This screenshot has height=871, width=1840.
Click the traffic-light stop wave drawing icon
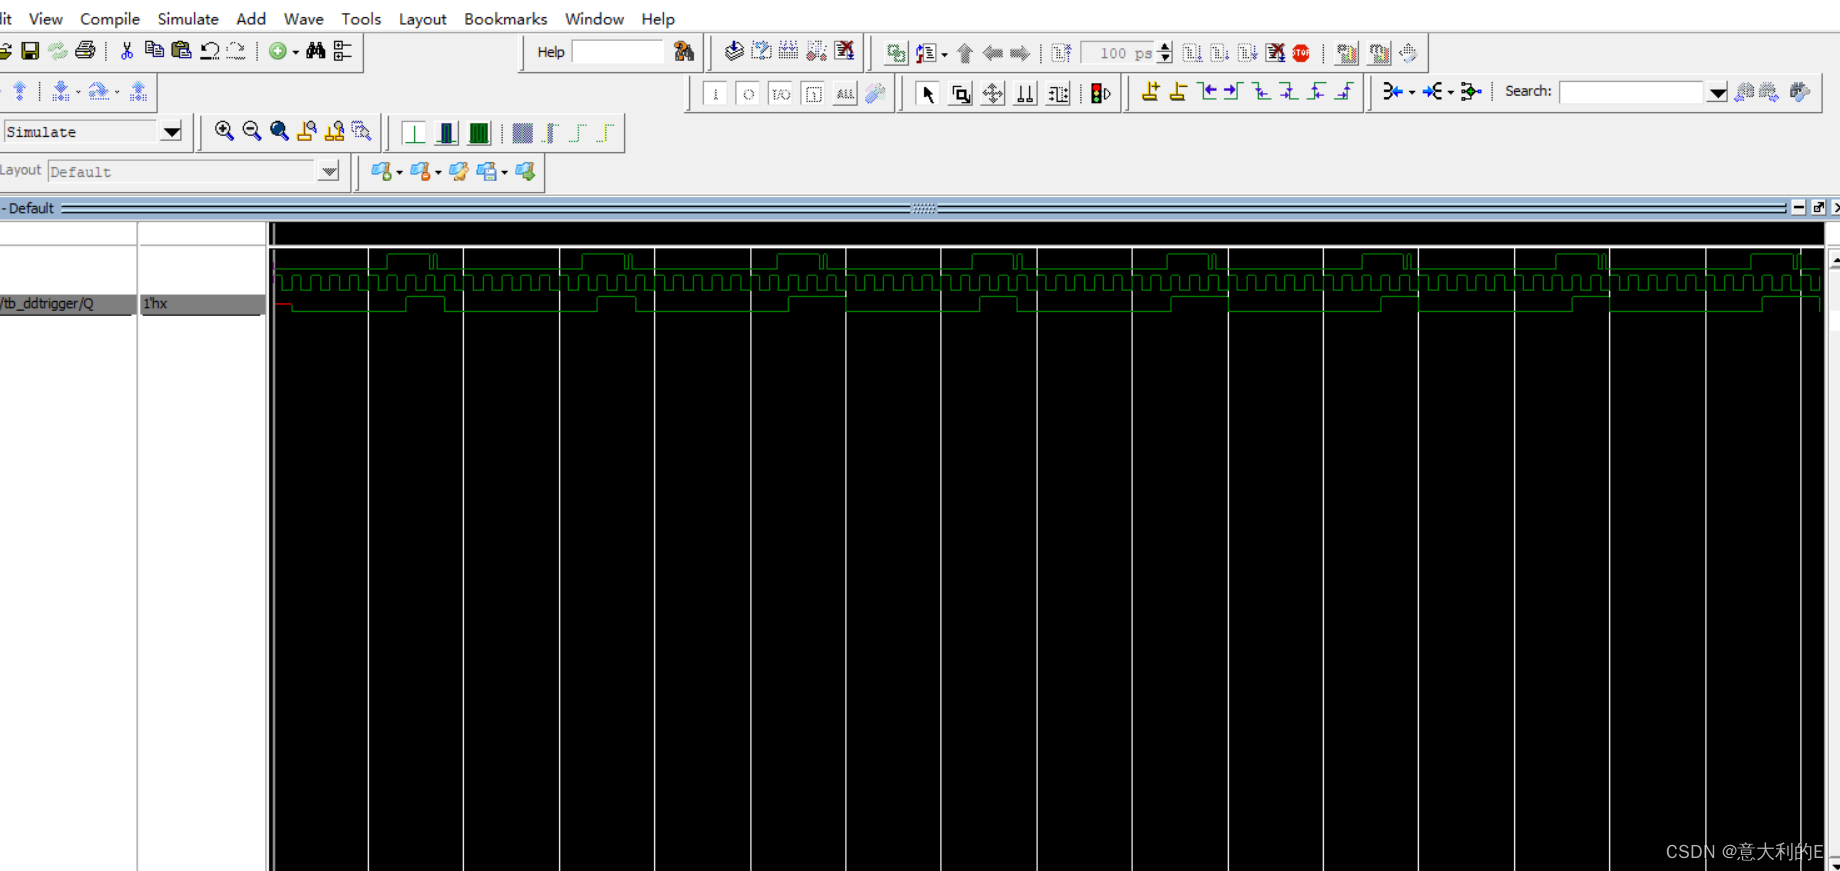click(x=1100, y=93)
